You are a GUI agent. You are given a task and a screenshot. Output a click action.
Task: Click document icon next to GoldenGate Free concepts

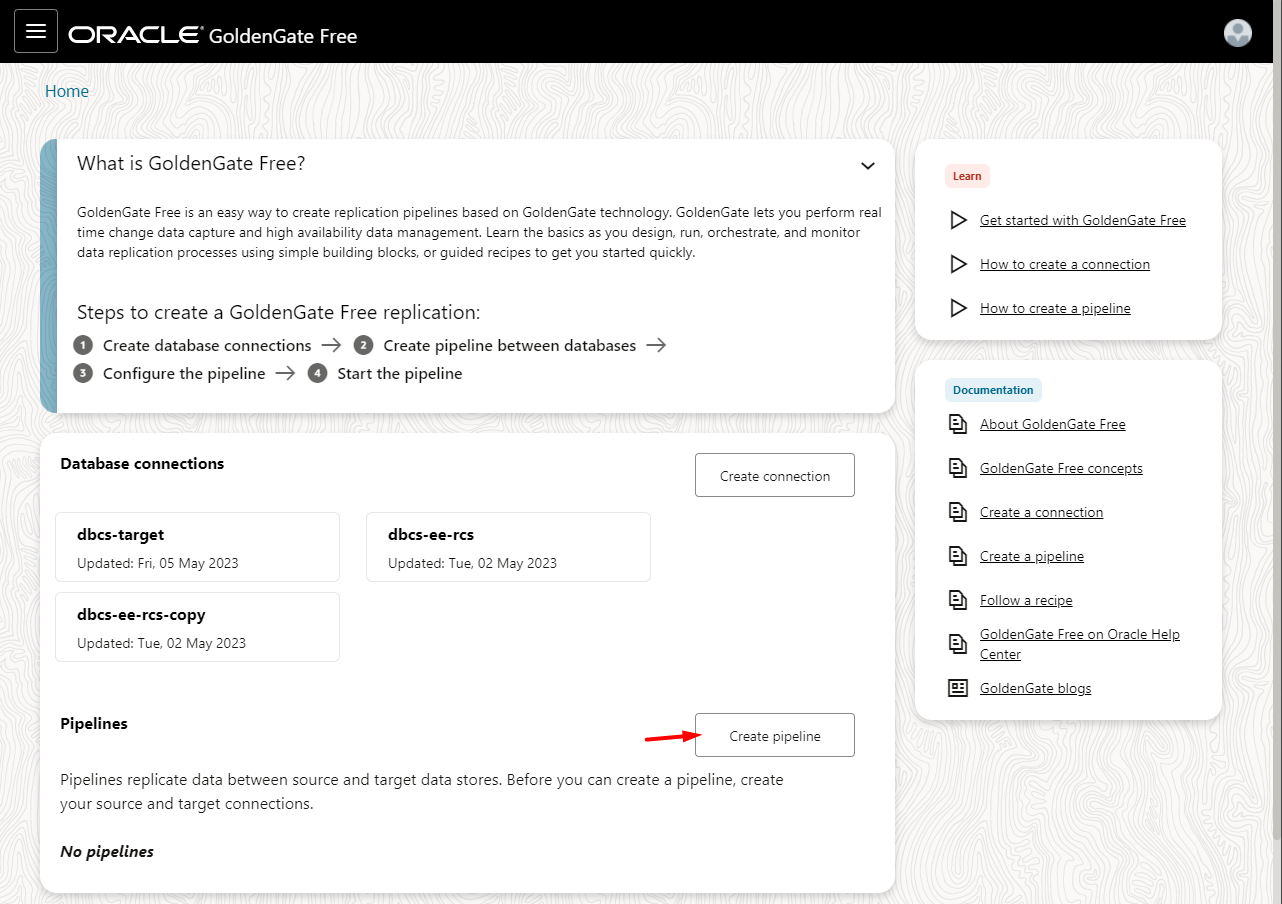958,468
